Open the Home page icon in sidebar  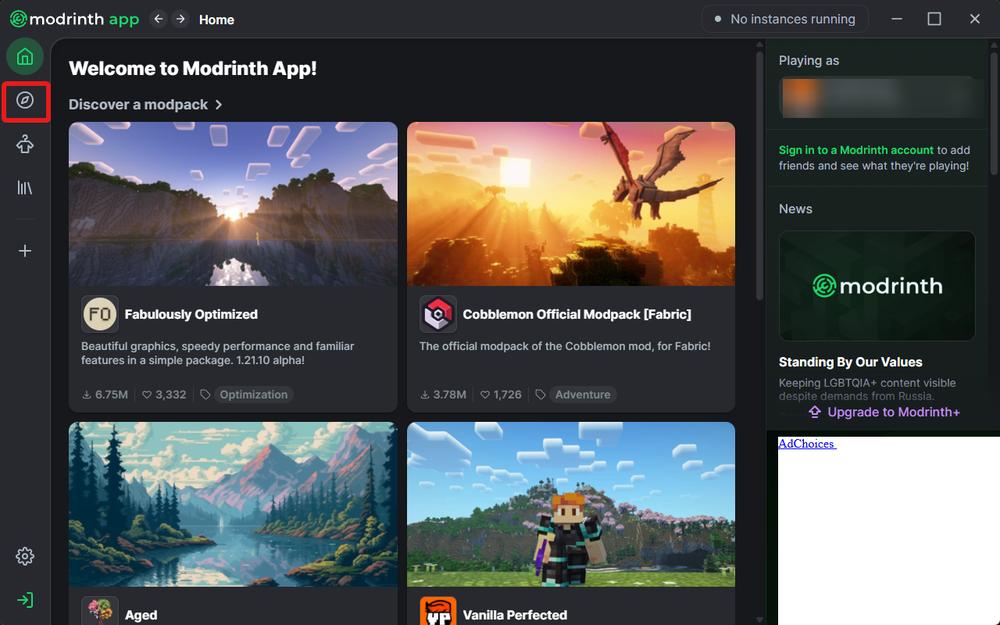pos(25,56)
